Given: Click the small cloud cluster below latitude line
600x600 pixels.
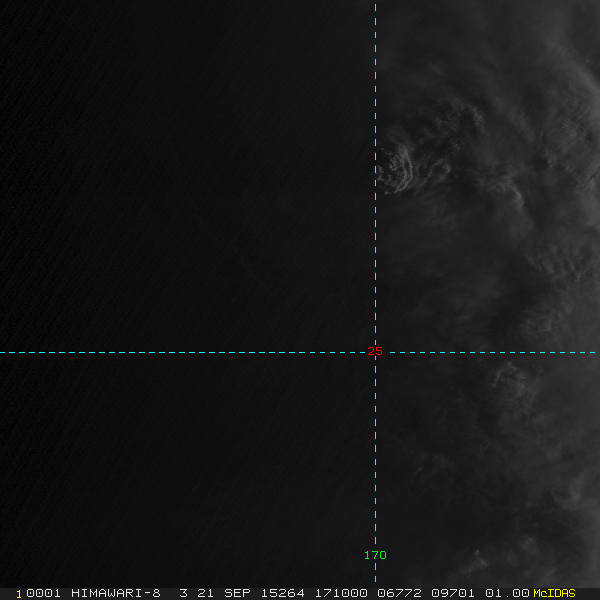Looking at the screenshot, I should (x=510, y=378).
